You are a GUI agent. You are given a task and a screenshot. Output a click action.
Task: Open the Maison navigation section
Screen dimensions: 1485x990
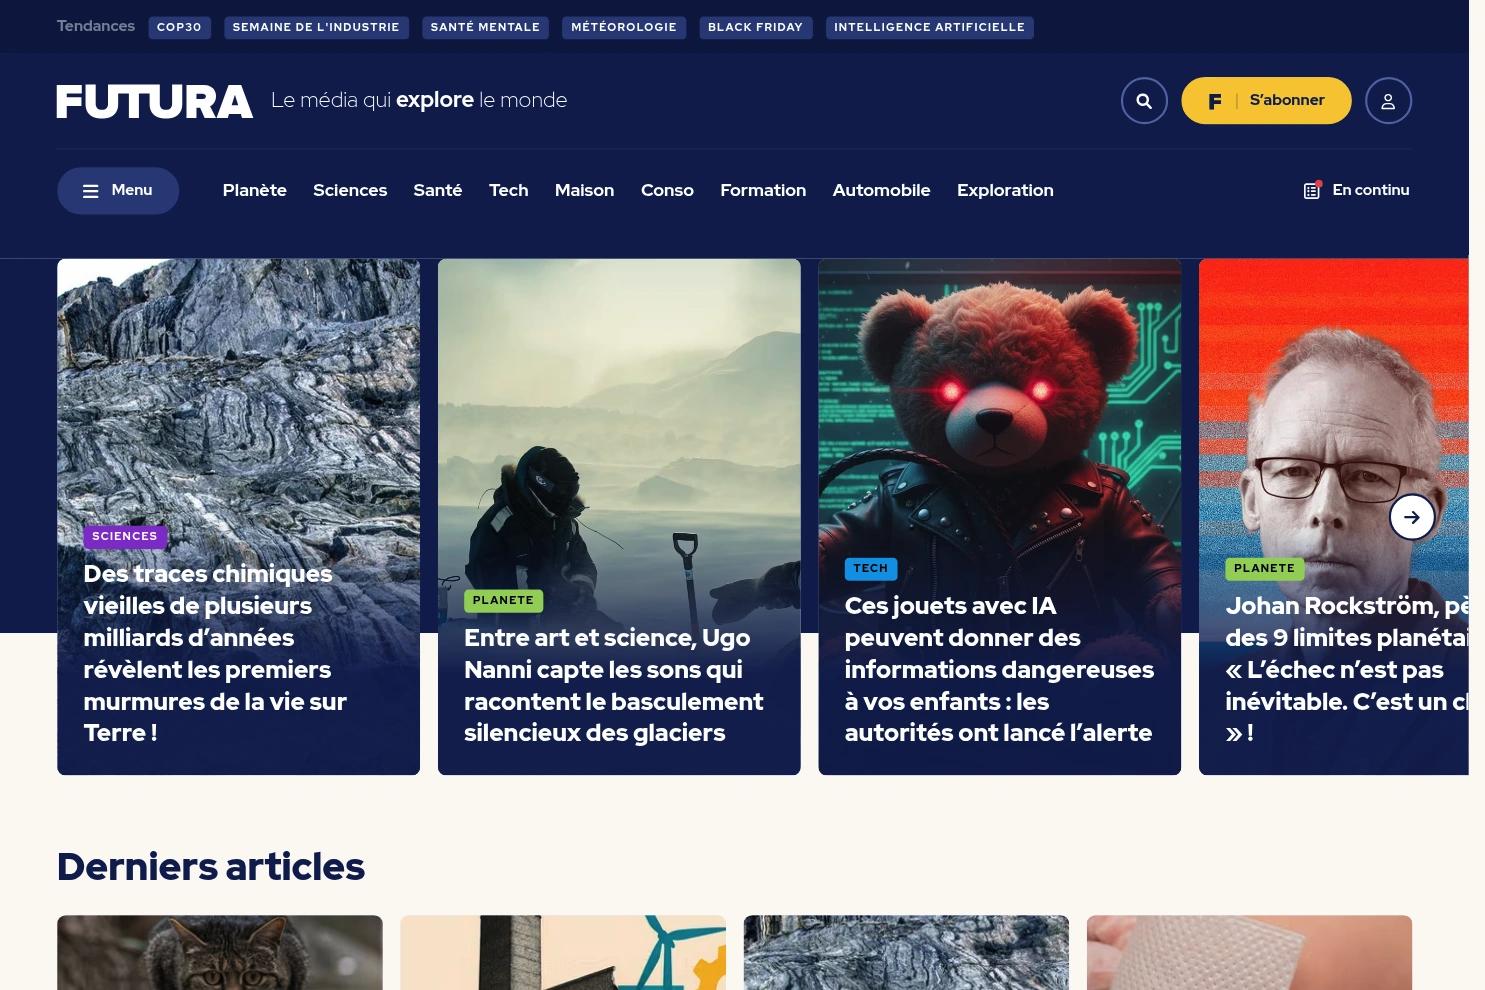(585, 190)
